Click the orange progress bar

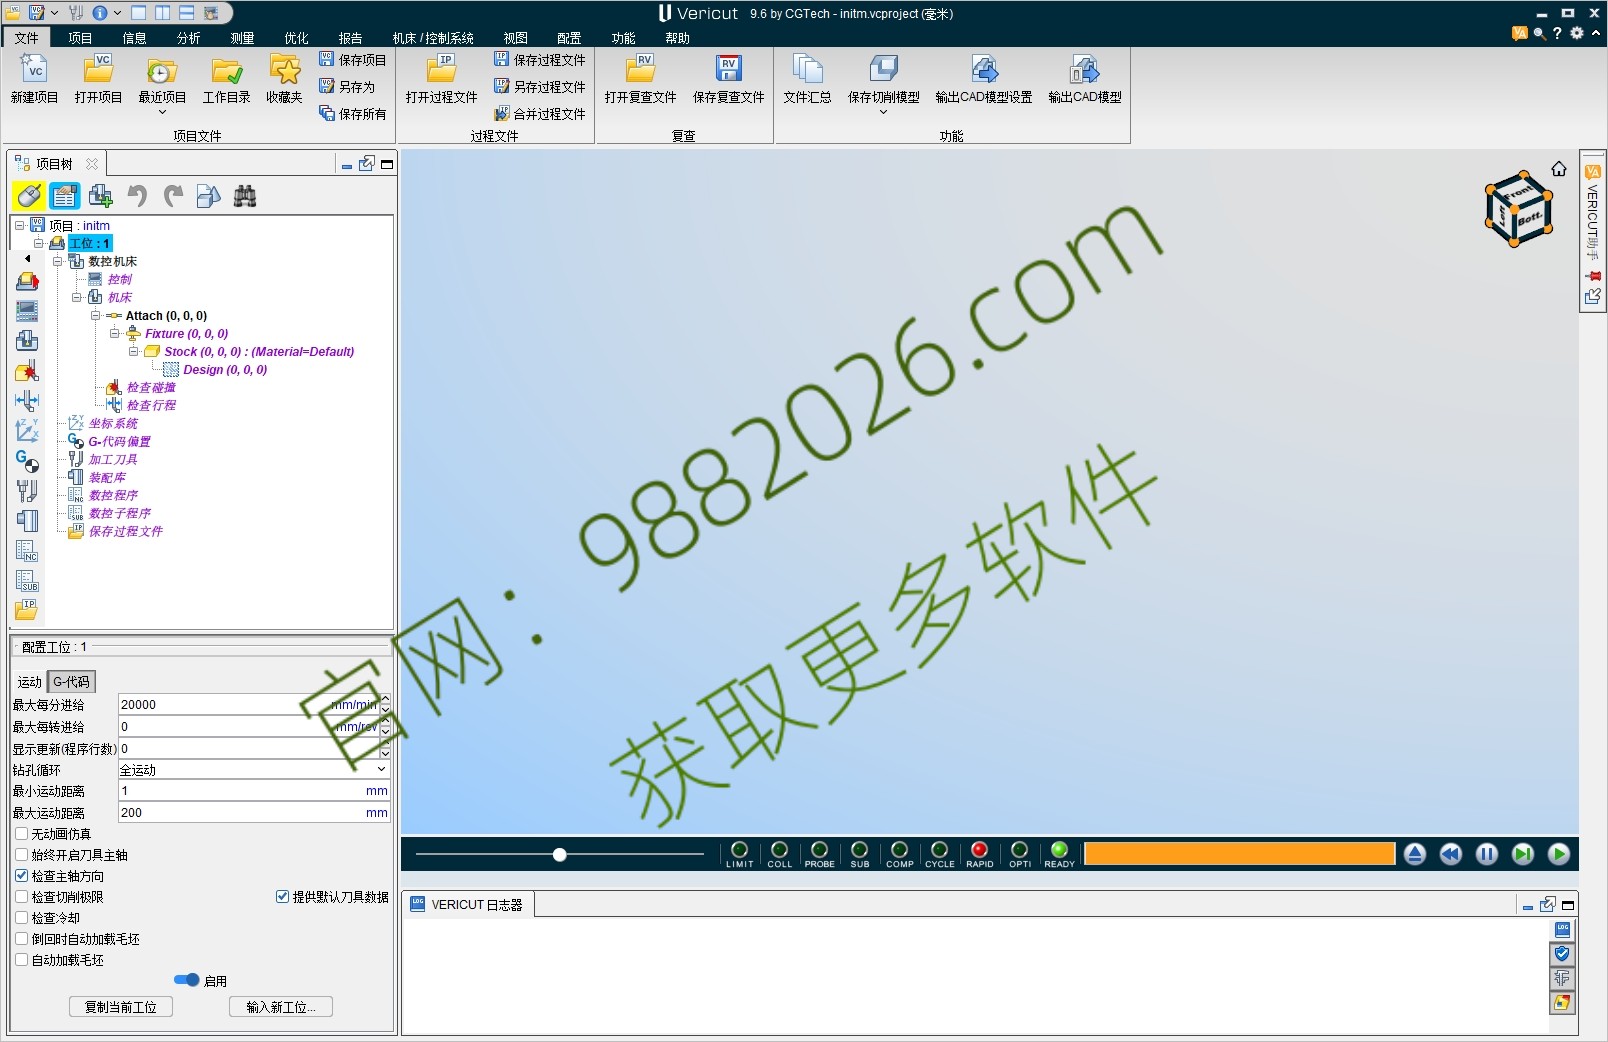click(x=1239, y=853)
